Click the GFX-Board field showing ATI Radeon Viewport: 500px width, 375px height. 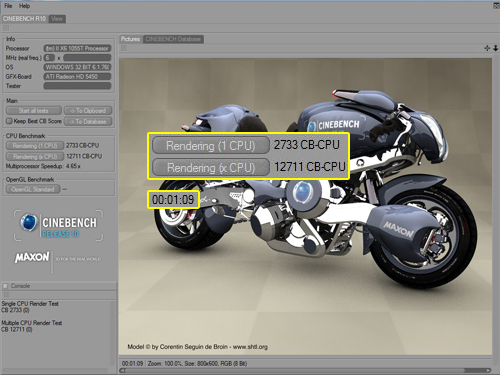[x=77, y=76]
